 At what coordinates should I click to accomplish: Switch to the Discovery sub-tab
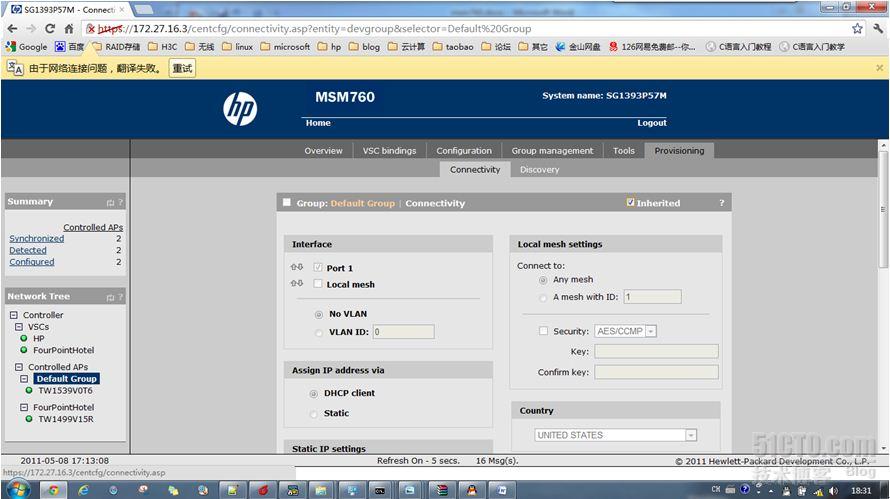coord(539,169)
